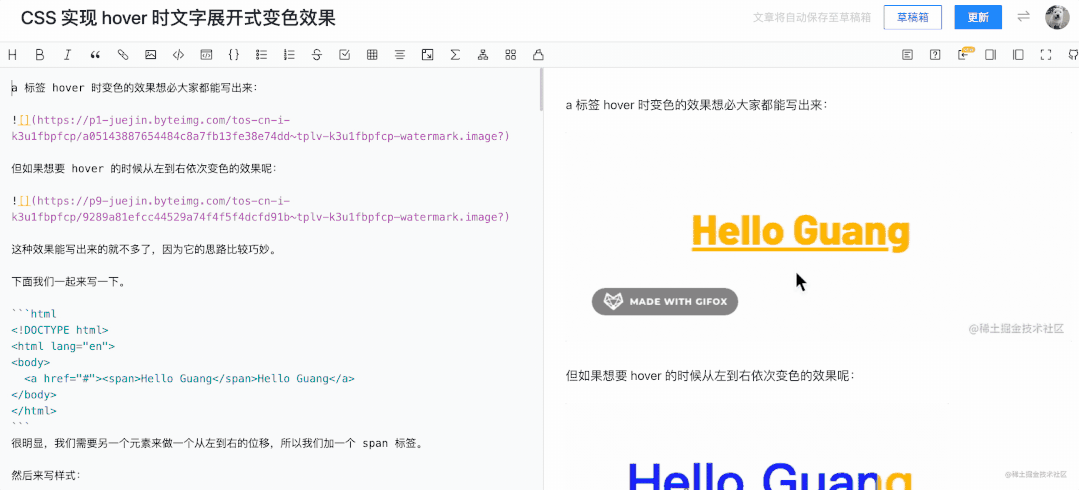1079x490 pixels.
Task: Click the curly braces {} toolbar icon
Action: tap(233, 55)
